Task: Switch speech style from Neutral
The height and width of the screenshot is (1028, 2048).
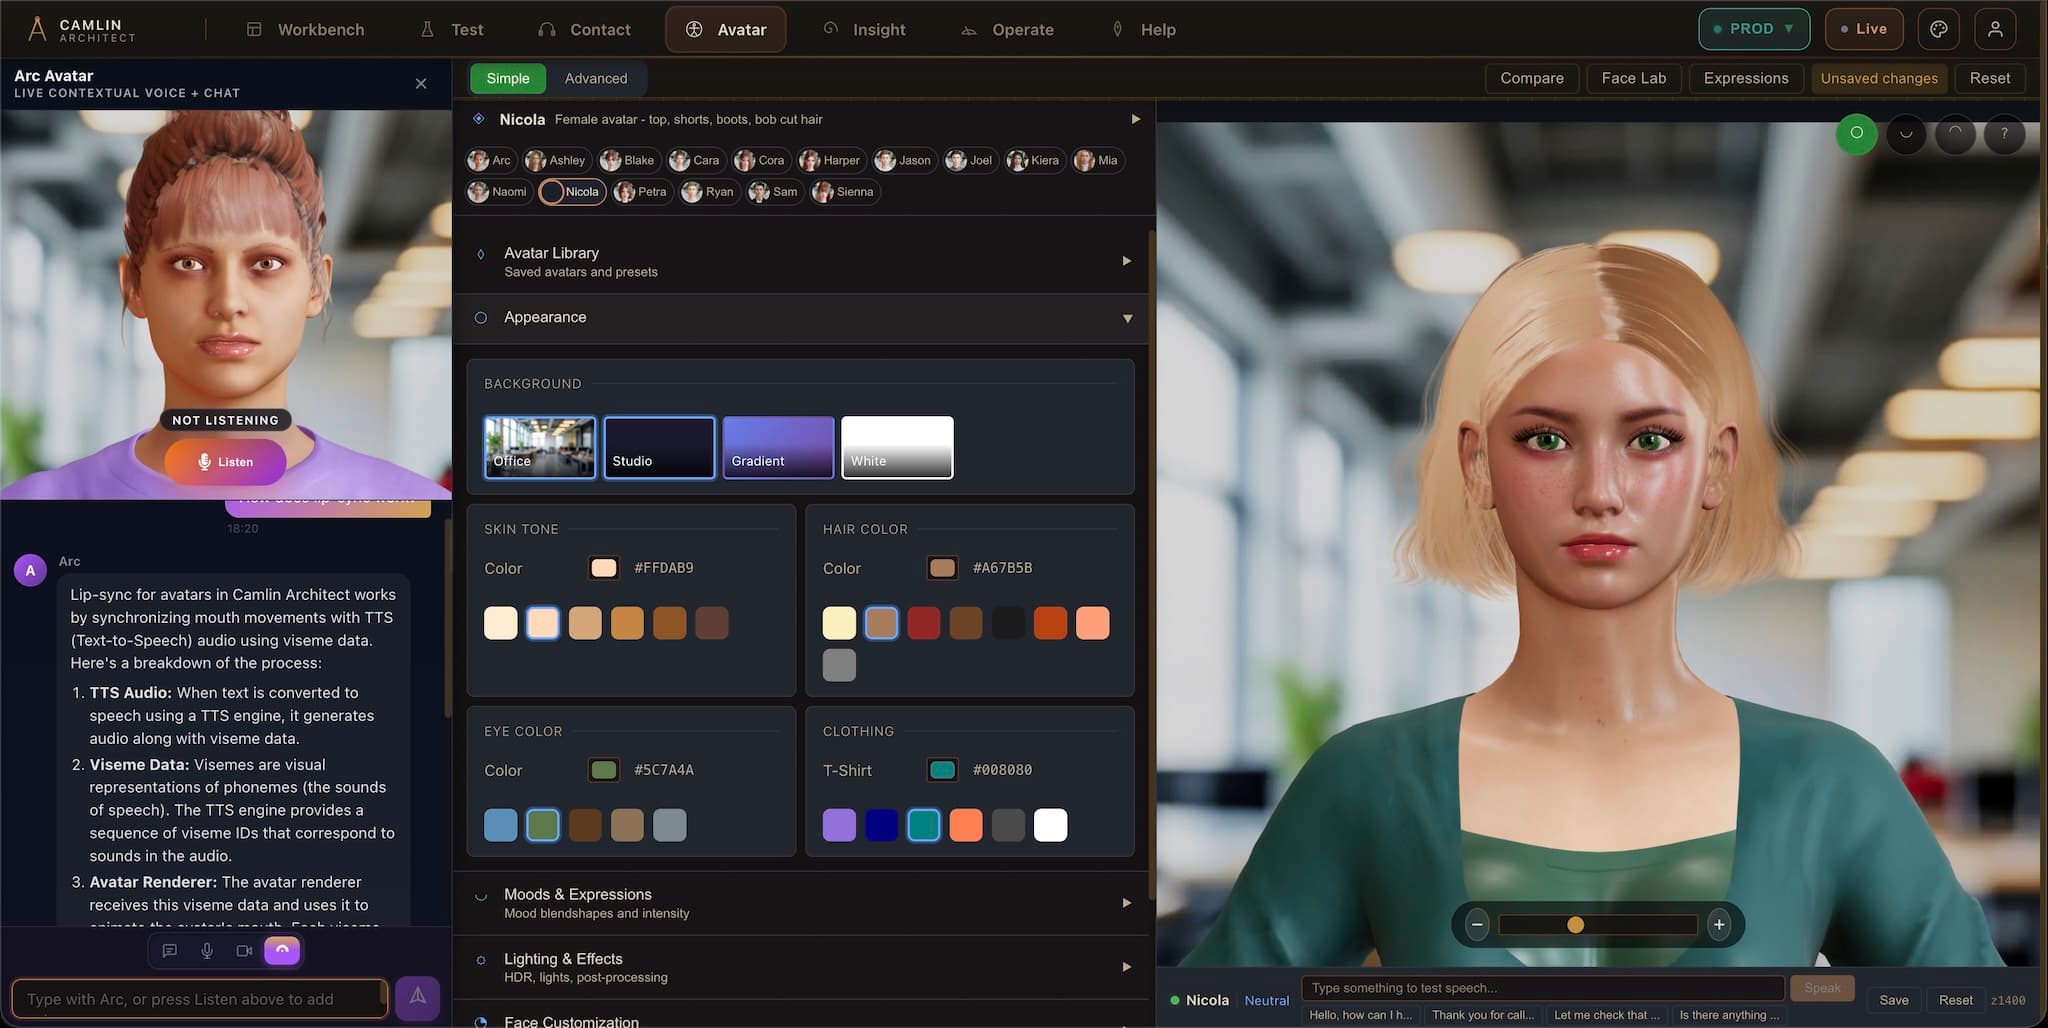Action: click(x=1266, y=1000)
